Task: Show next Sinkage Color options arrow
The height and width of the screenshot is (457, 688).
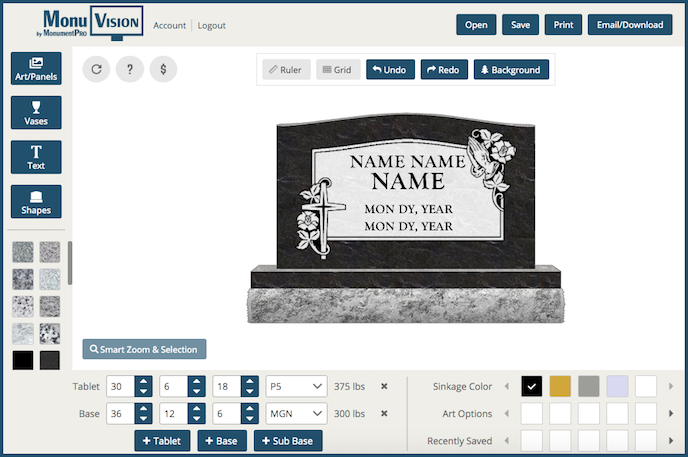Action: click(x=671, y=386)
